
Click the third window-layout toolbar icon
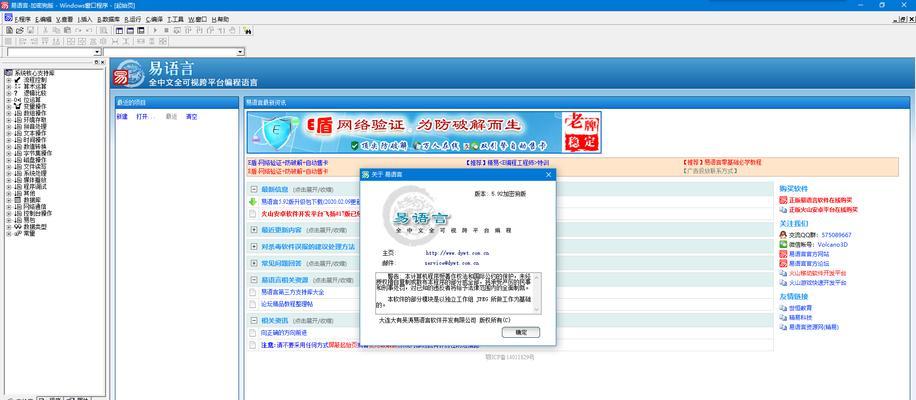coord(141,30)
